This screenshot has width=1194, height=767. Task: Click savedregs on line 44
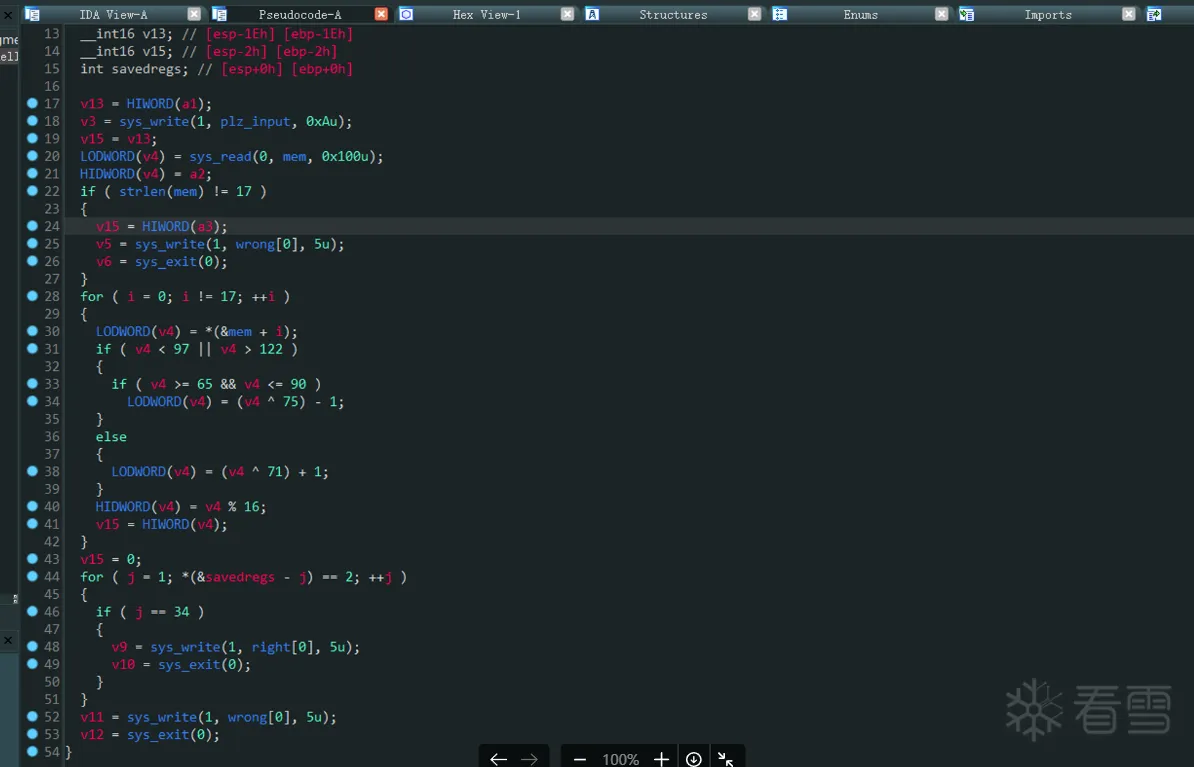click(240, 577)
